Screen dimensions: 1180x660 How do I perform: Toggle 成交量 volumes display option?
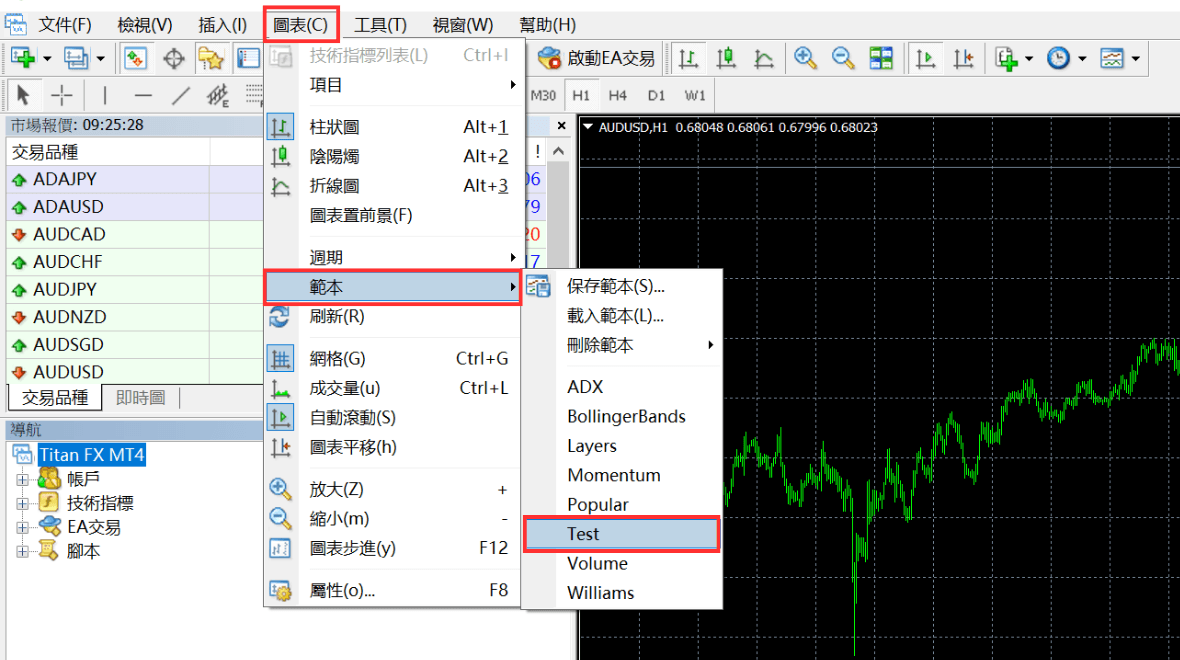pyautogui.click(x=345, y=388)
